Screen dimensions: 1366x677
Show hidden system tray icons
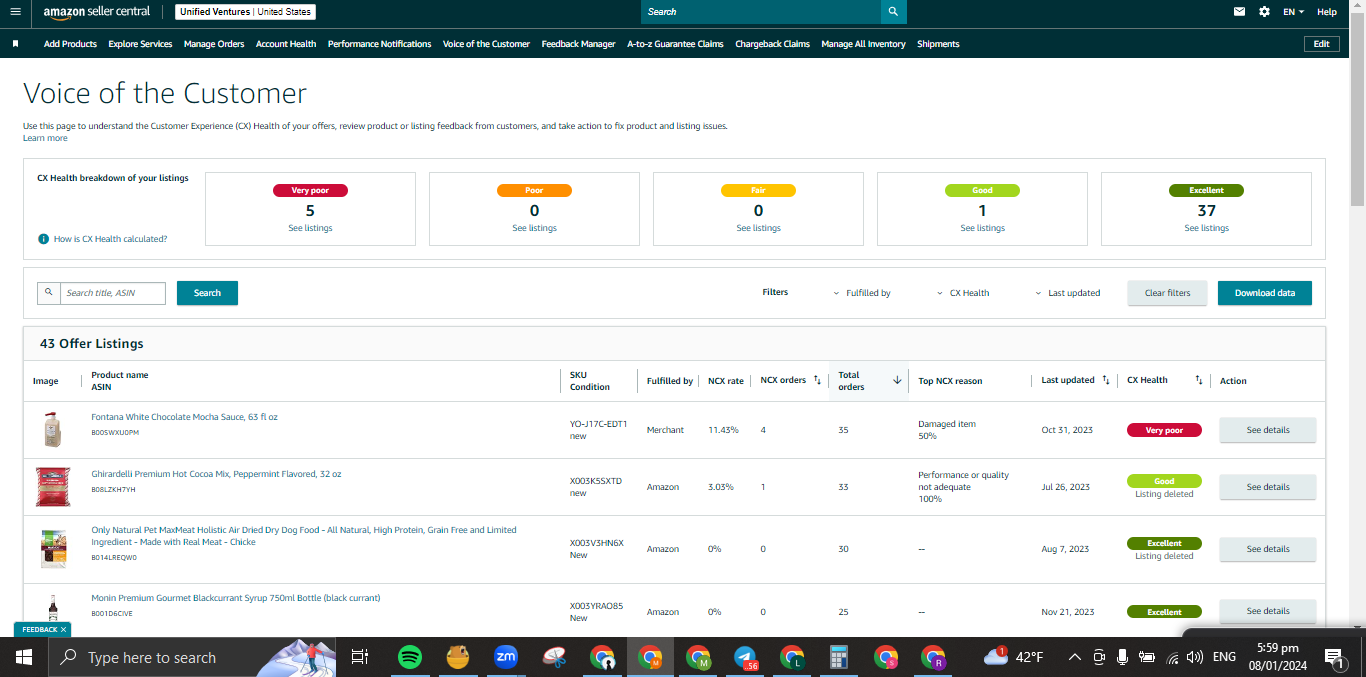click(x=1074, y=657)
